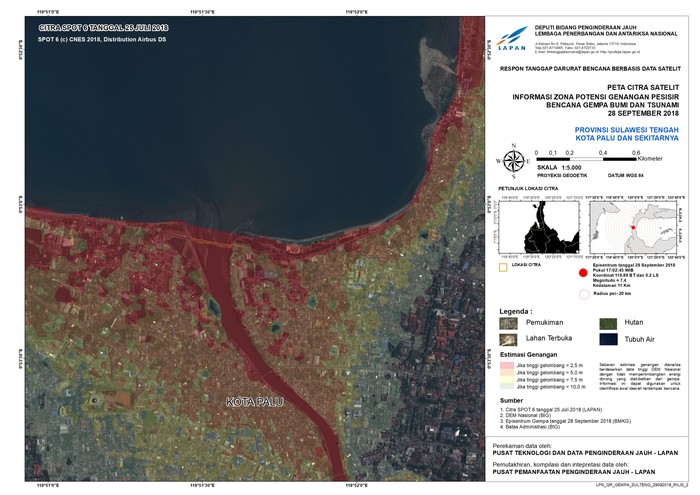700x495 pixels.
Task: Click the Lahan Terbuka legend image
Action: coord(509,340)
